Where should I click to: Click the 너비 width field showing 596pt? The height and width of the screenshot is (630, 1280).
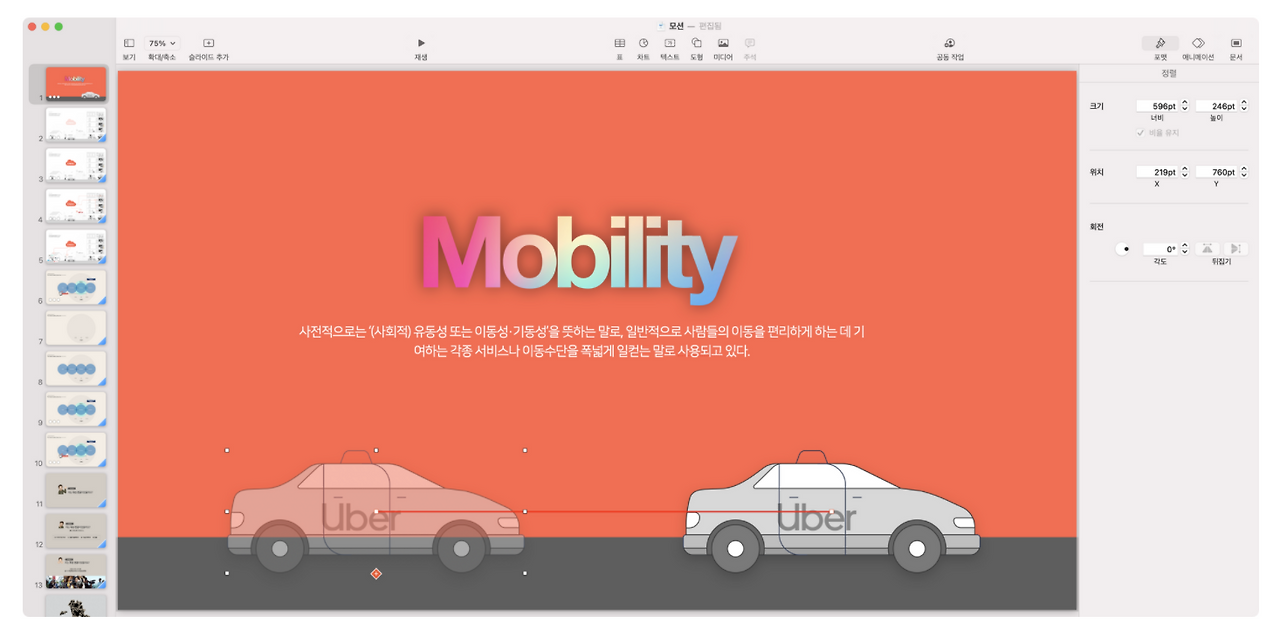(x=1157, y=106)
